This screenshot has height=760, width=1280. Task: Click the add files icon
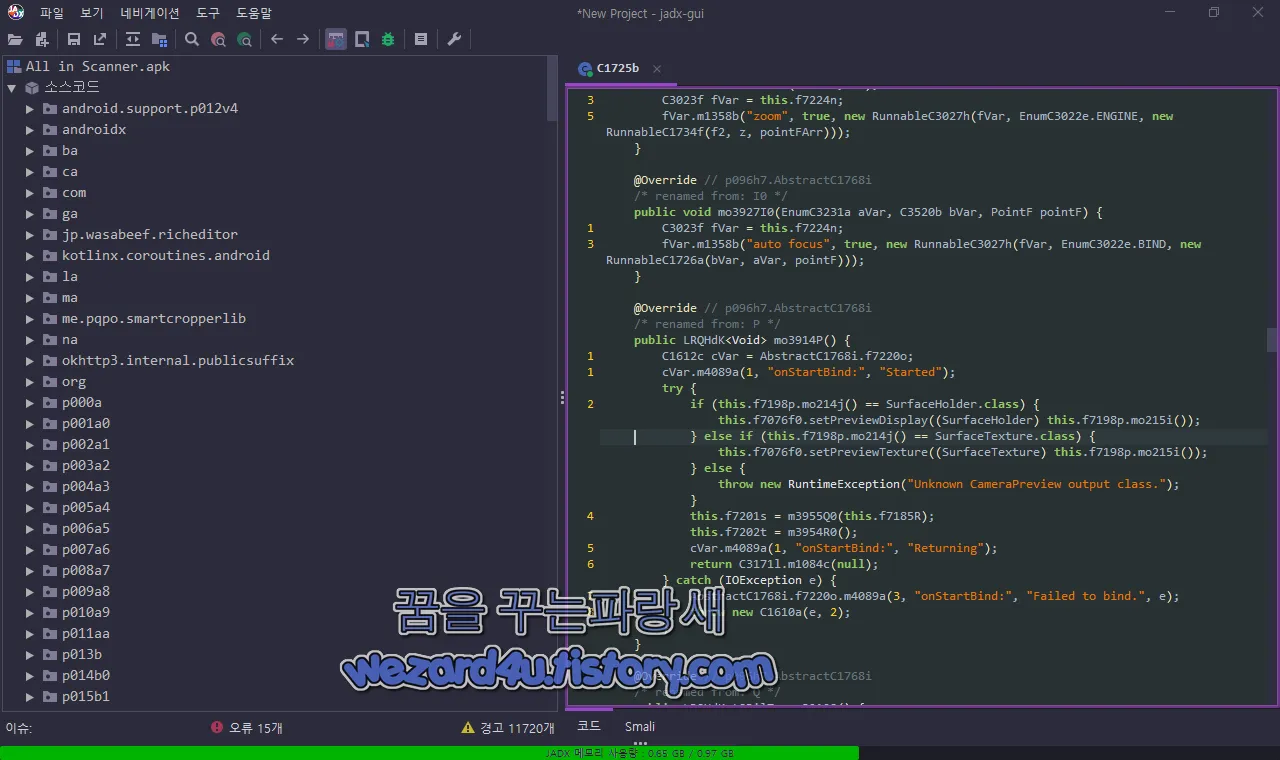point(42,39)
